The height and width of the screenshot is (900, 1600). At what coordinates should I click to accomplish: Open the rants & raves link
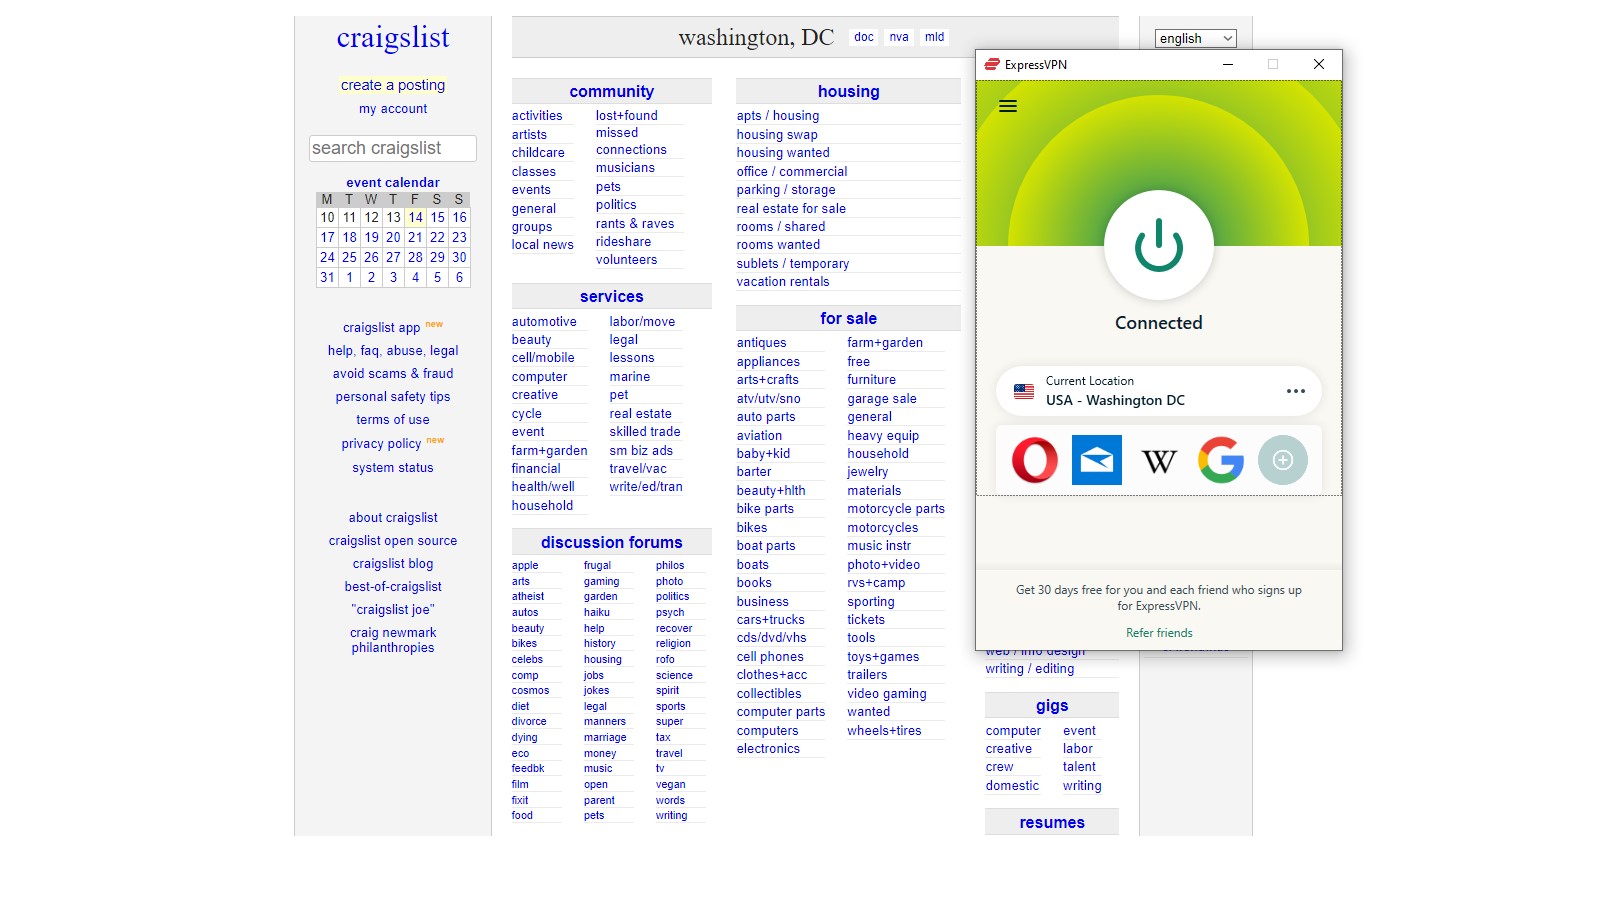(635, 224)
